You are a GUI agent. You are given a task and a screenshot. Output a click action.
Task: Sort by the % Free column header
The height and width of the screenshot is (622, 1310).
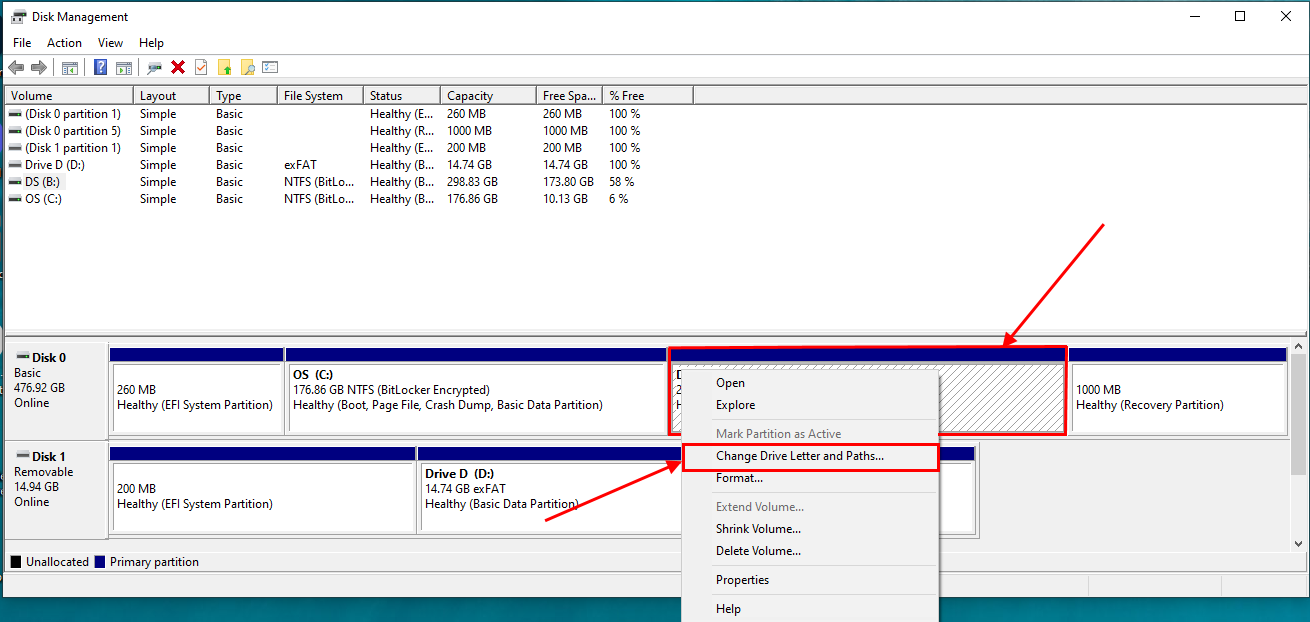pyautogui.click(x=648, y=96)
